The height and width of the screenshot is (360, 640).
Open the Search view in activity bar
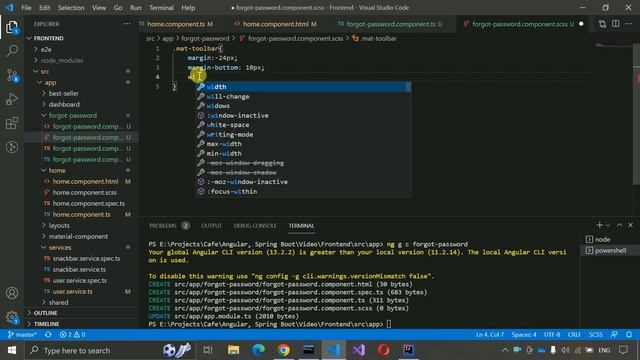12,51
